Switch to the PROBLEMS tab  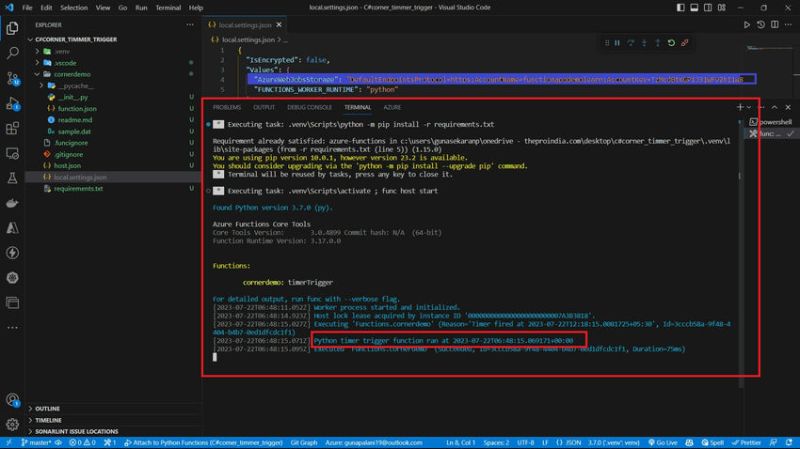[227, 107]
